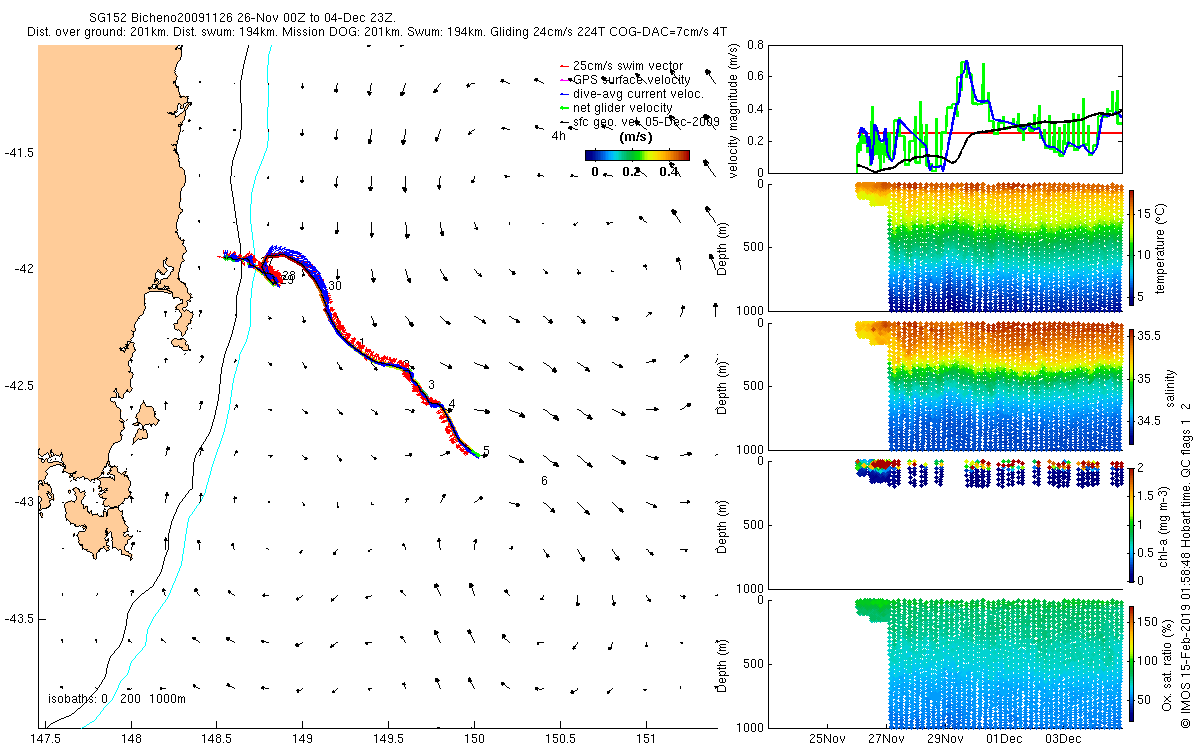1200x750 pixels.
Task: Click the salinity colorbar scale
Action: [1131, 386]
